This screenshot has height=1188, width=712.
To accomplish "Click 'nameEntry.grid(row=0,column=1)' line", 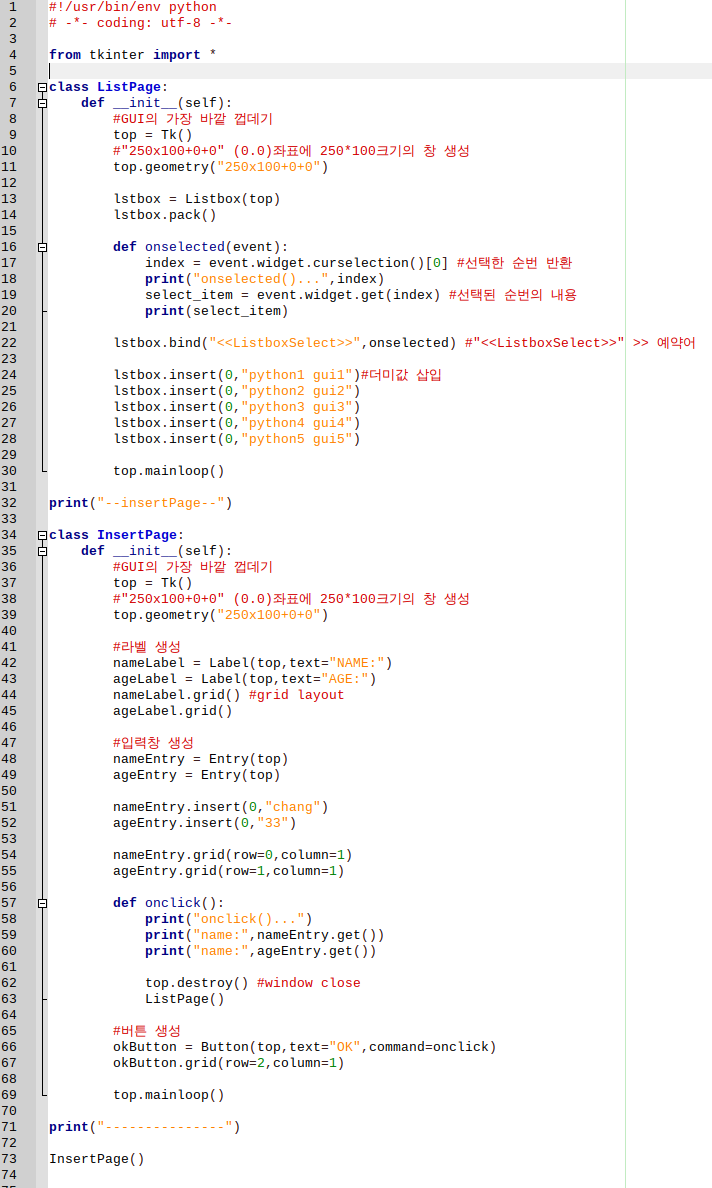I will click(x=233, y=855).
